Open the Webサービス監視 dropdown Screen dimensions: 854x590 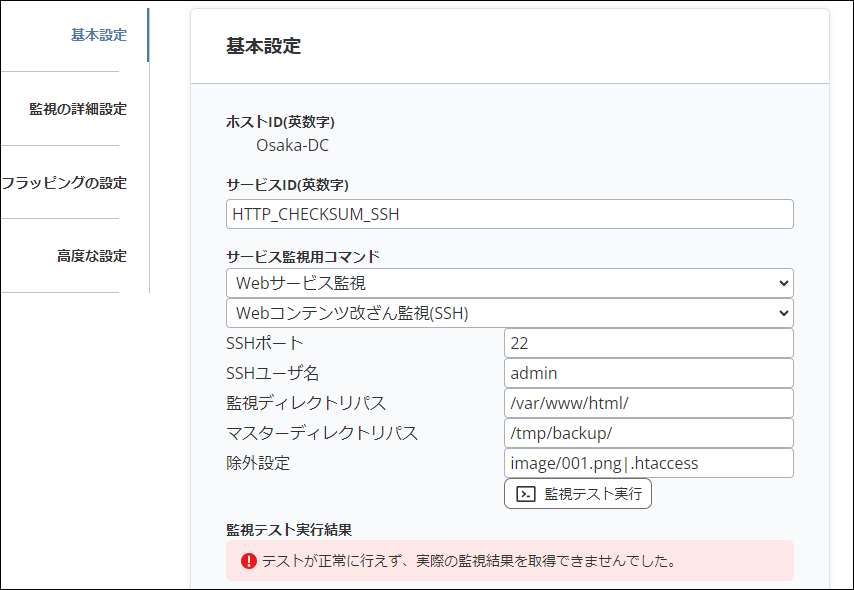(x=510, y=283)
